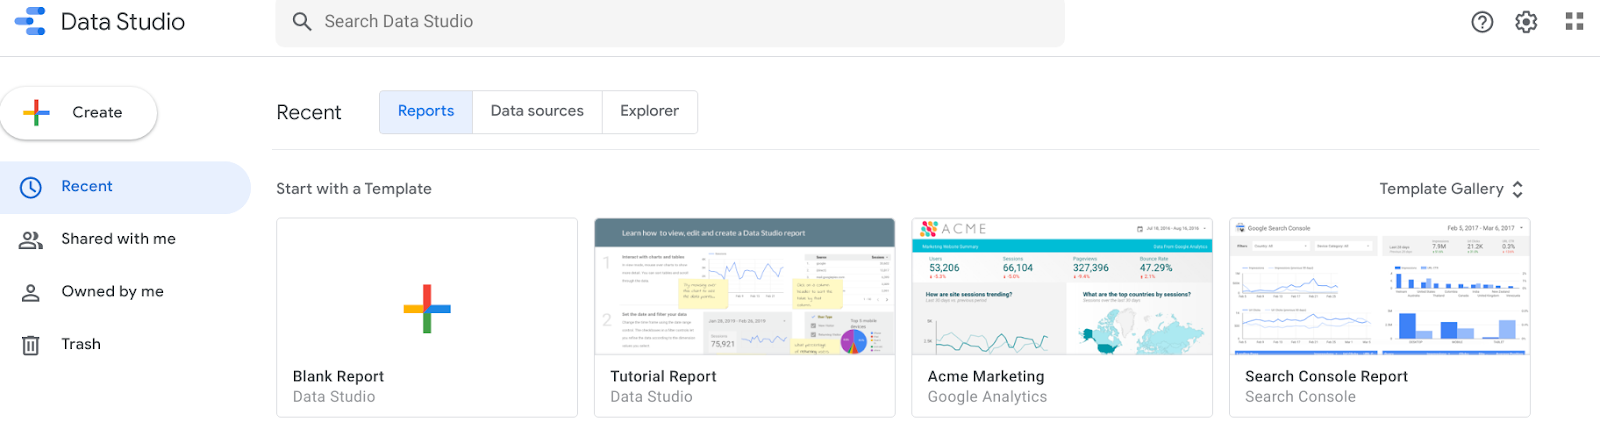Click the Tutorial Report title text
This screenshot has width=1600, height=443.
click(663, 377)
